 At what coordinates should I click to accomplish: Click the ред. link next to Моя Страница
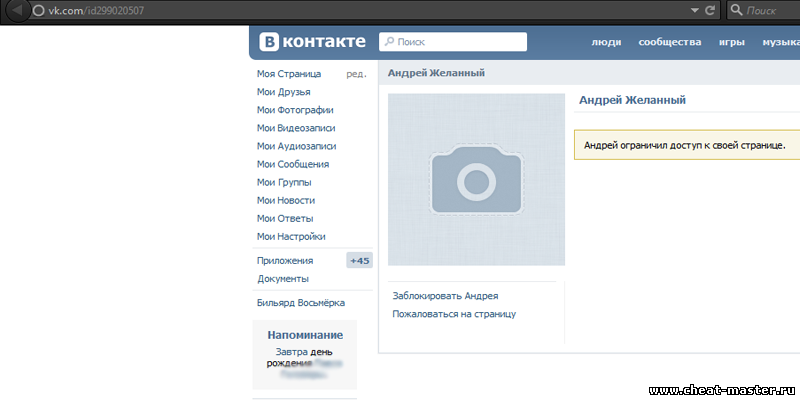pyautogui.click(x=356, y=74)
